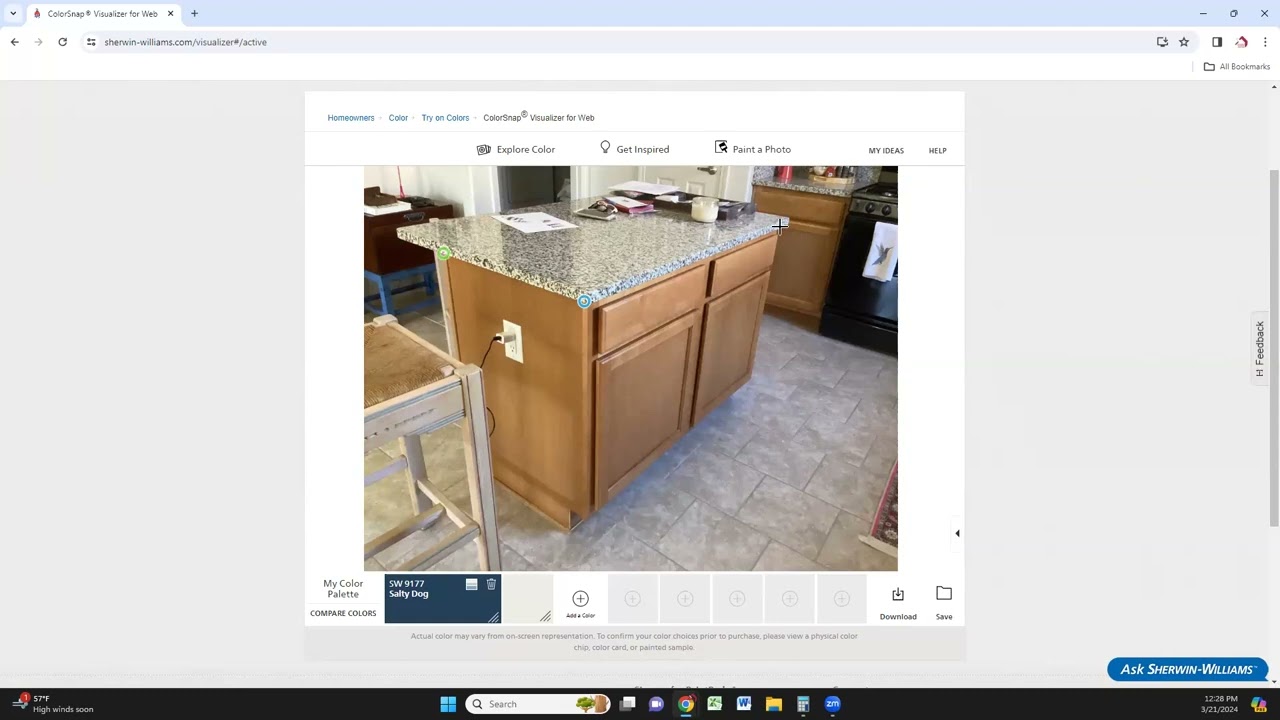Open Ask Sherwin-Williams chat
The width and height of the screenshot is (1280, 720).
coord(1187,669)
